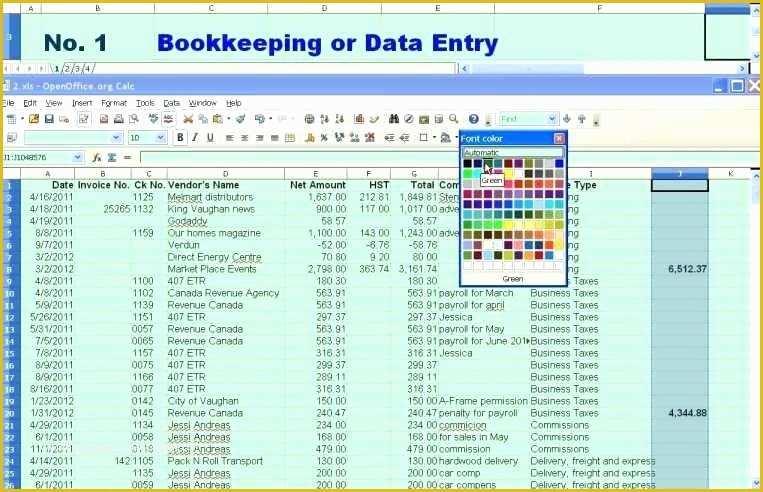Click Find Next down arrow button
Screen dimensions: 763x492
tap(566, 119)
